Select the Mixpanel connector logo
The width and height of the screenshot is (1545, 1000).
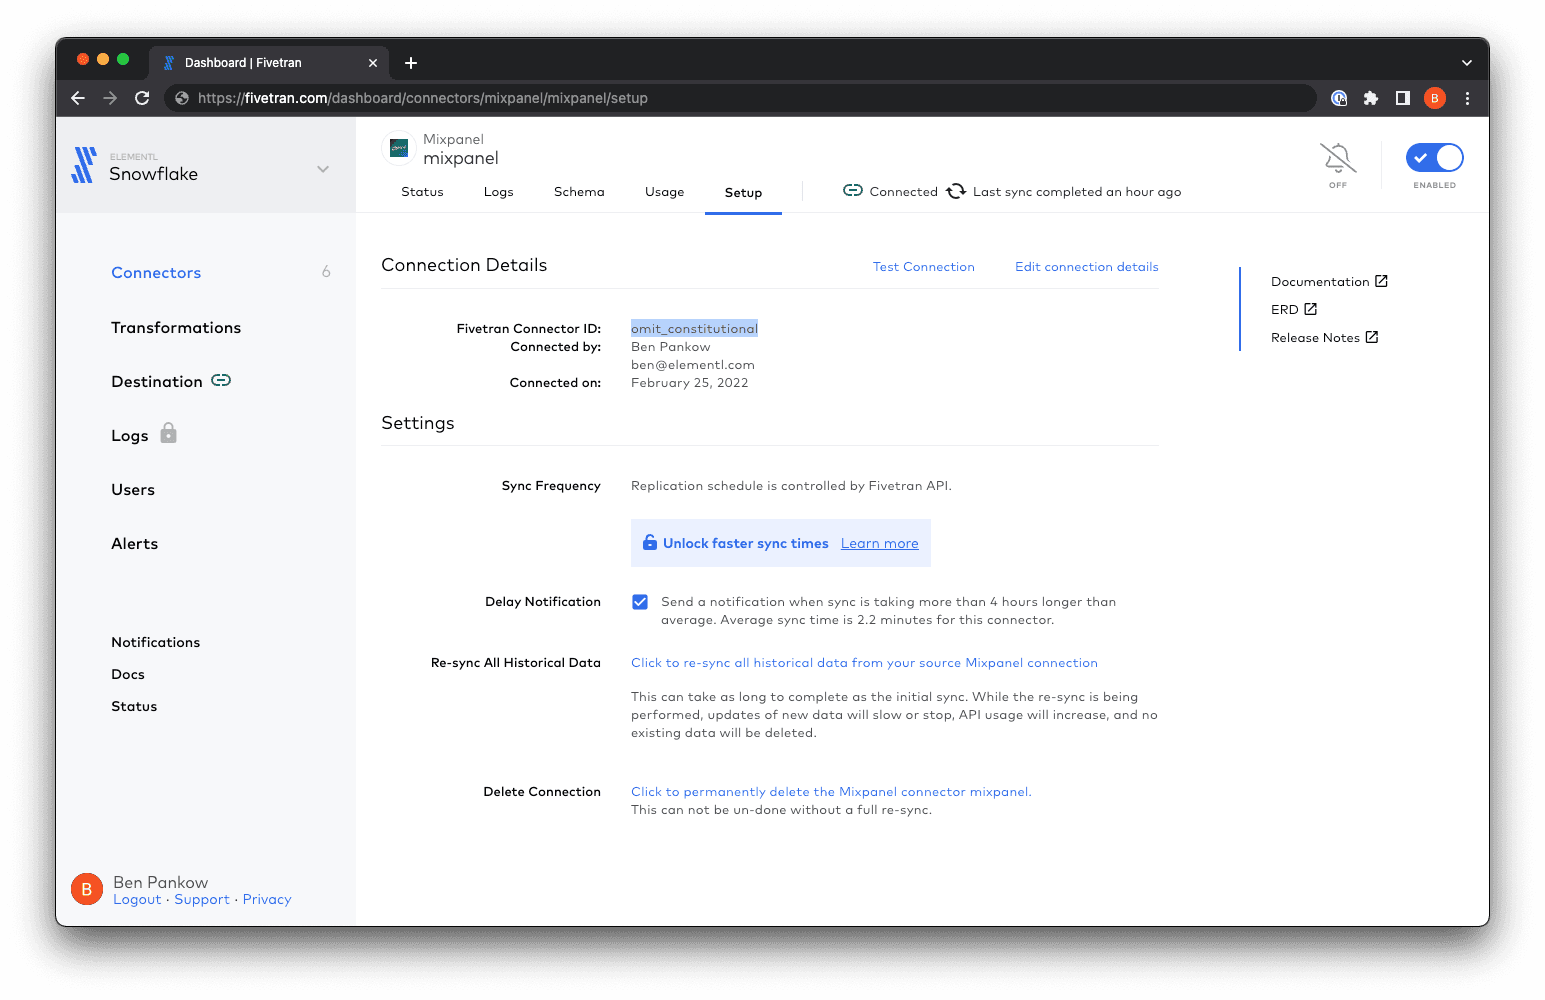(x=398, y=148)
